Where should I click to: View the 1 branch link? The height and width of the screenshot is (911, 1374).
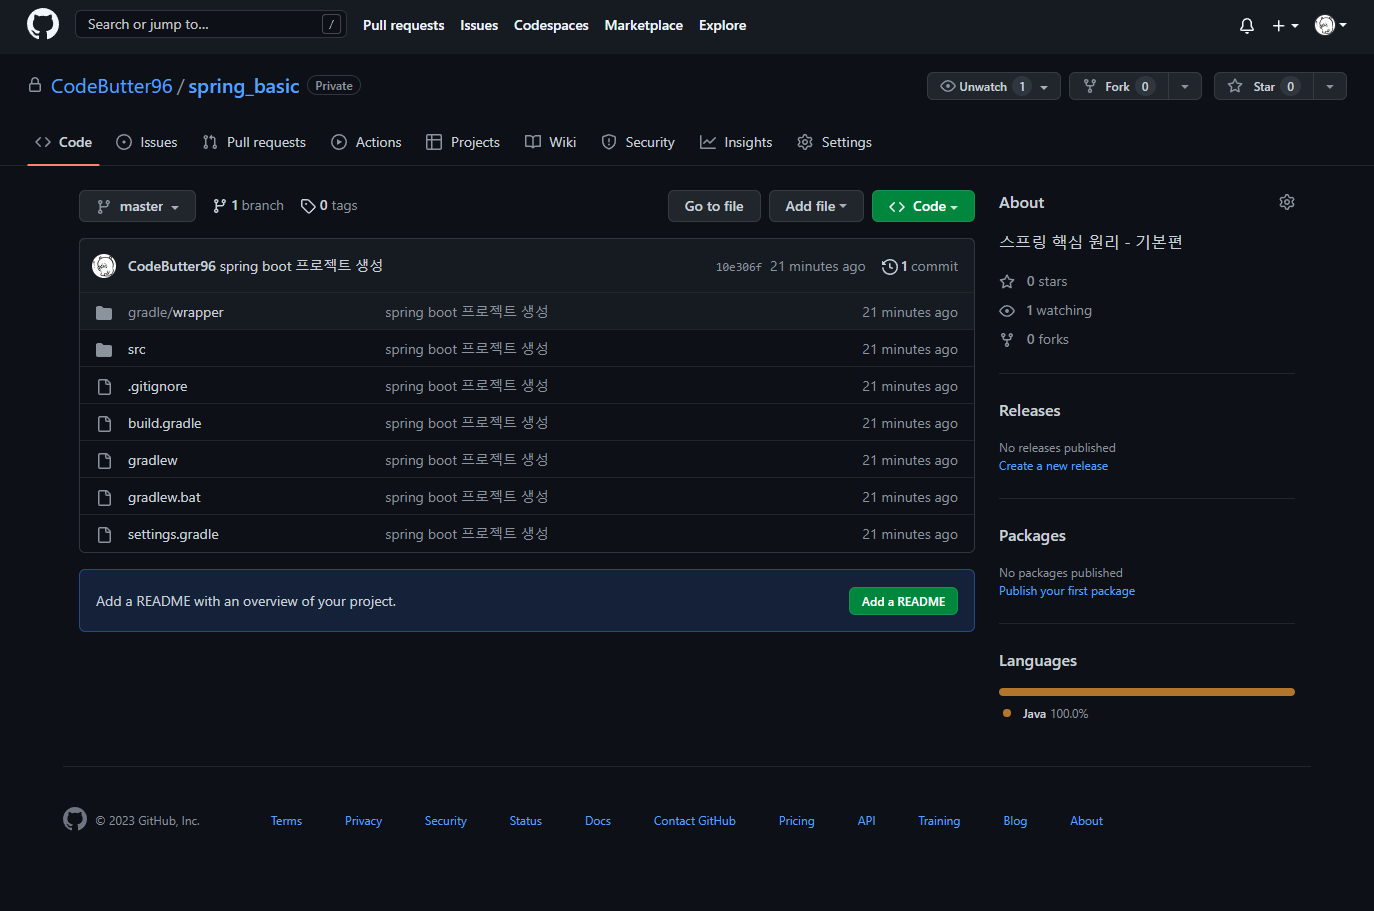pos(248,205)
